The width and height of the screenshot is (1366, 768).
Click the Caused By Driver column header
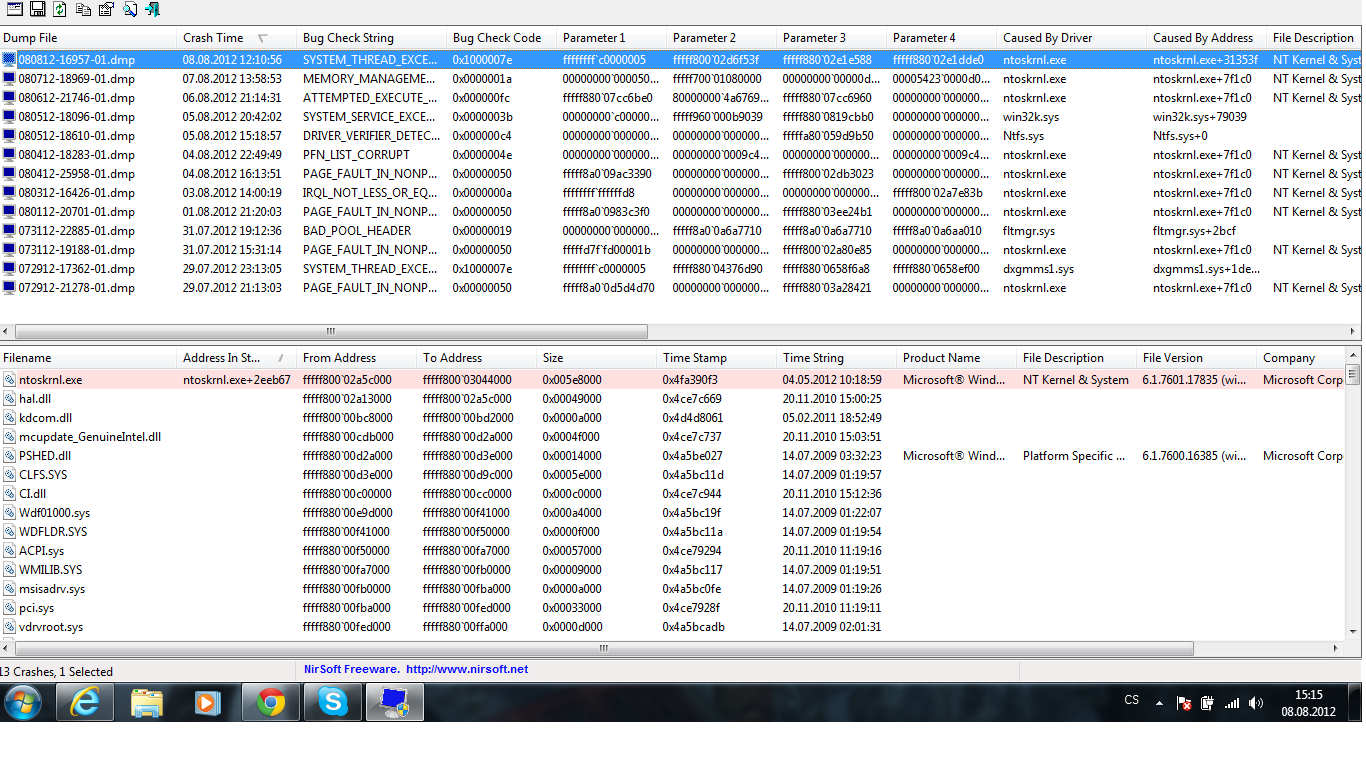pos(1072,38)
